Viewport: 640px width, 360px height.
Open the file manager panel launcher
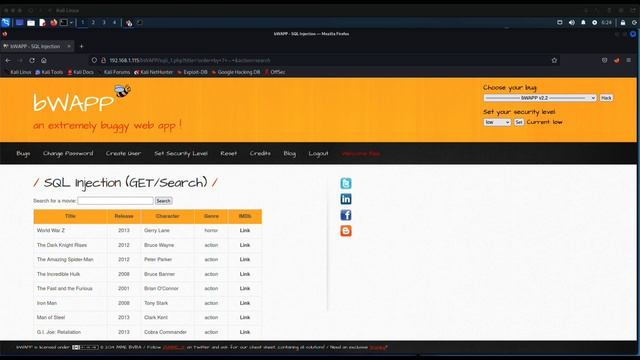tap(31, 22)
